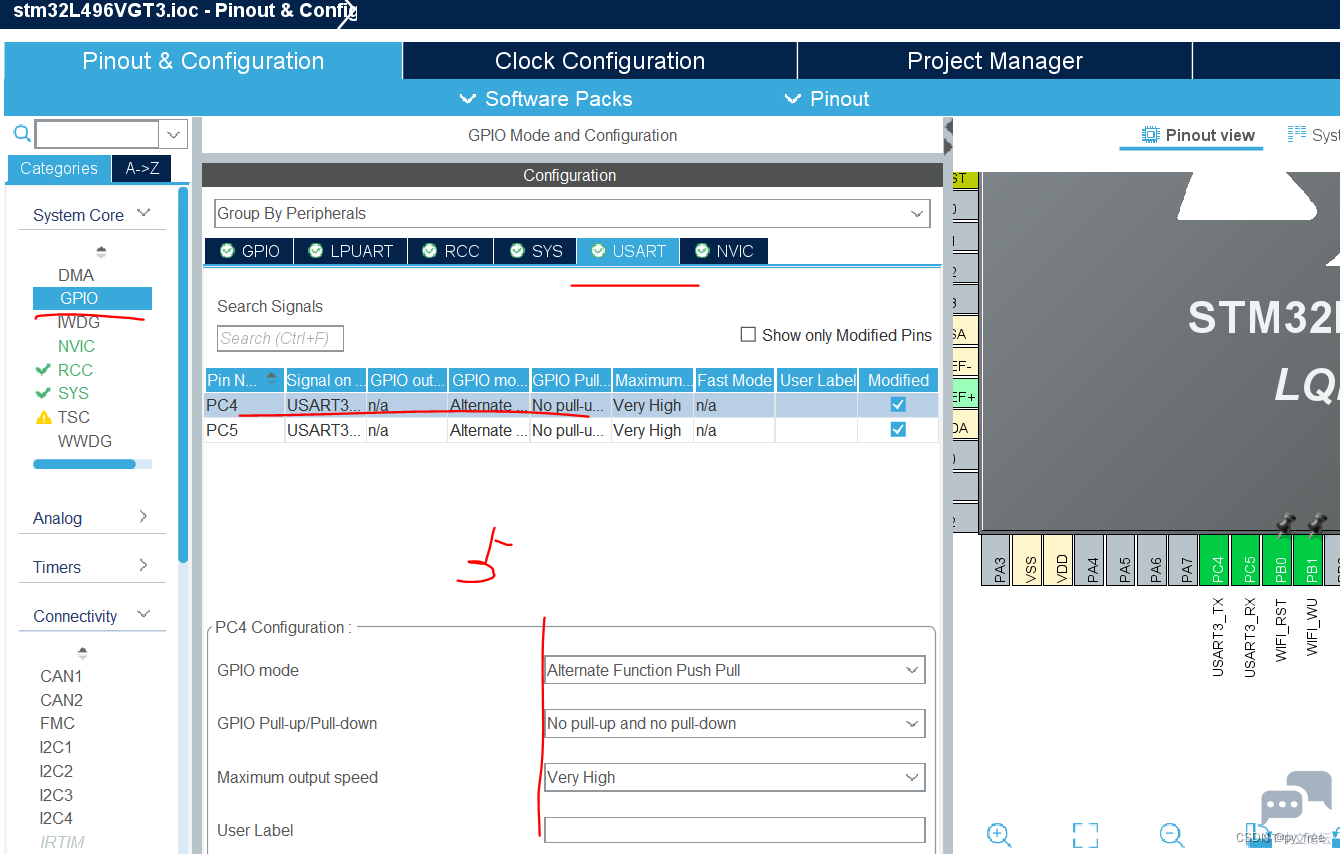Open the sidebar search dropdown arrow
Screen dimensions: 1340x854
[174, 134]
